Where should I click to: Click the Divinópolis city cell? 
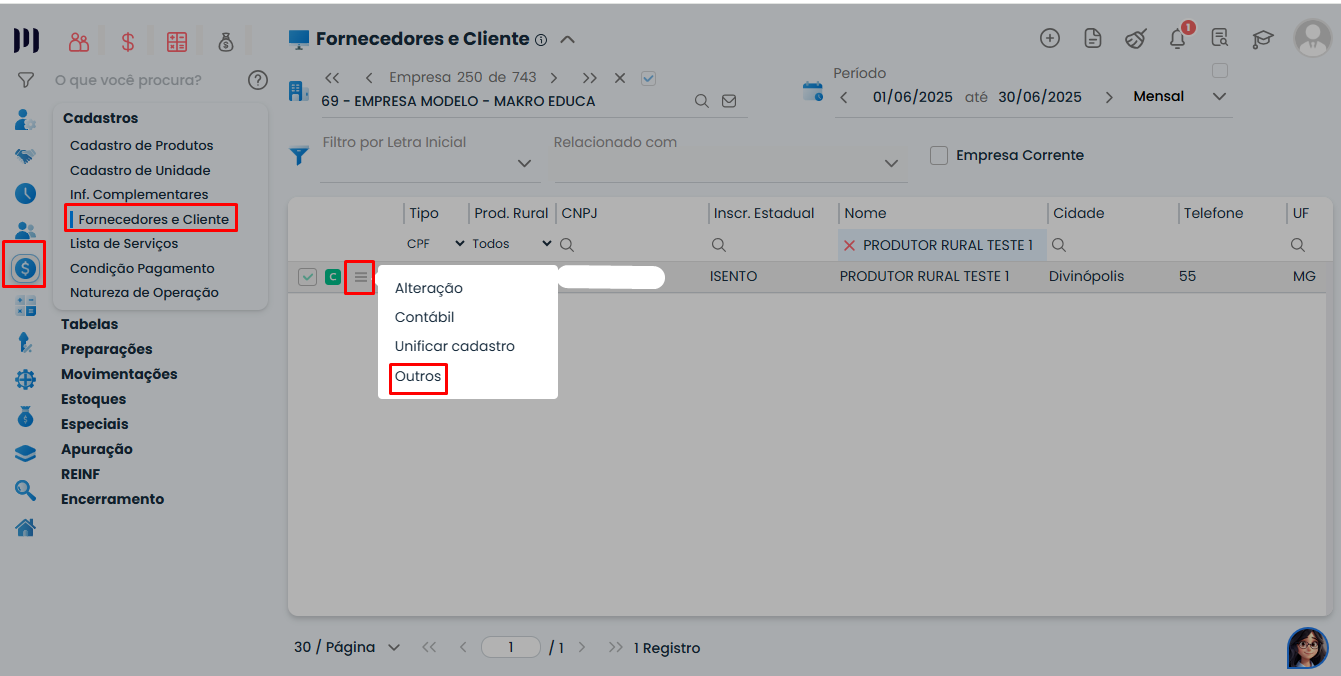[1087, 276]
